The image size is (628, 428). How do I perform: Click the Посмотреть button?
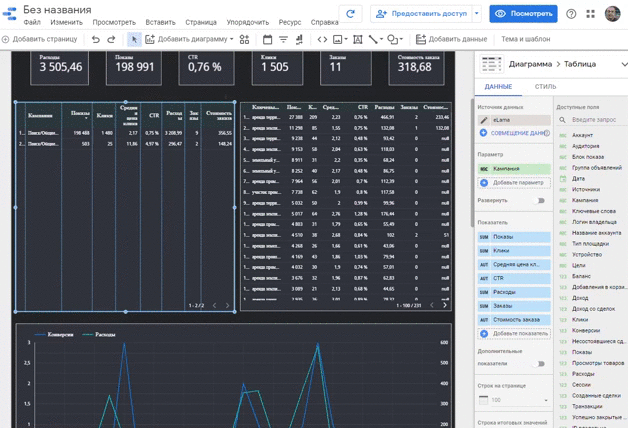522,14
